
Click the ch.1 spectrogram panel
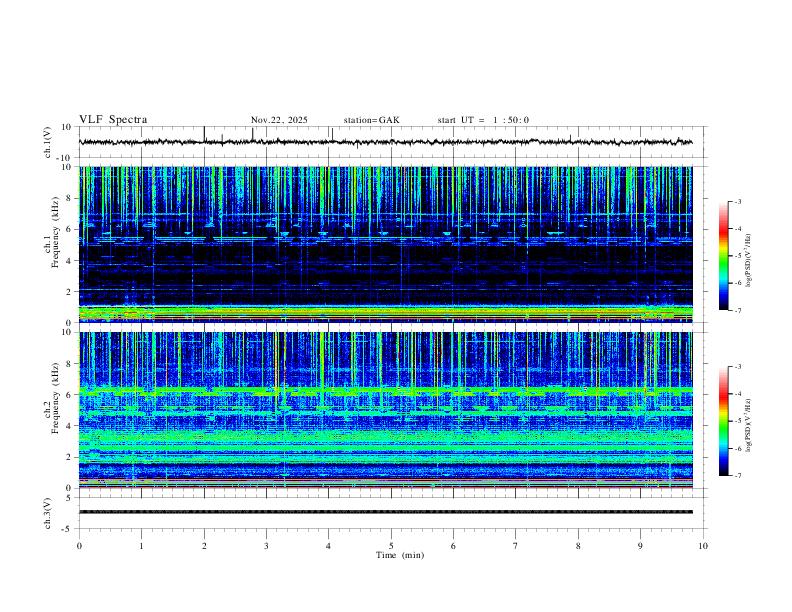pos(385,244)
